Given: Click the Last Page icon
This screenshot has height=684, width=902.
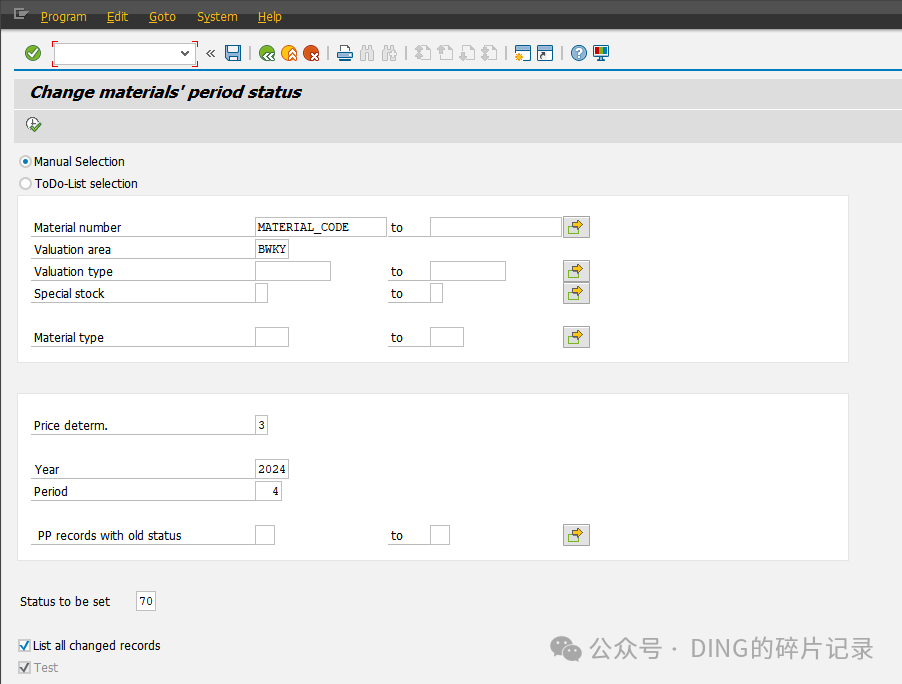Looking at the screenshot, I should click(489, 54).
